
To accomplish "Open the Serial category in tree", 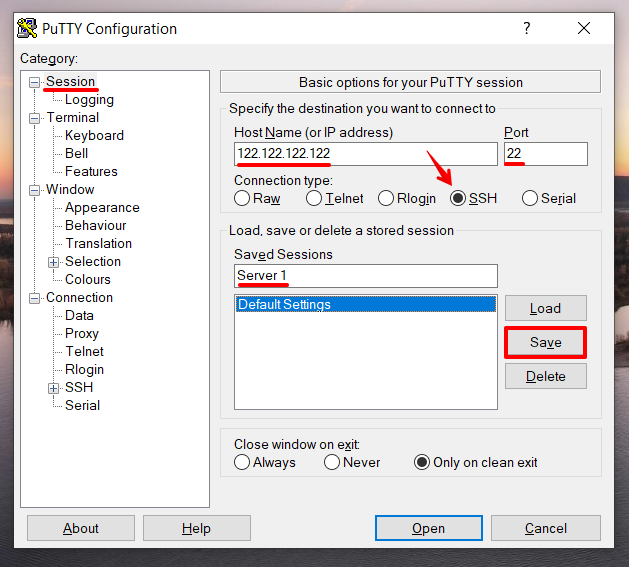I will pyautogui.click(x=83, y=406).
